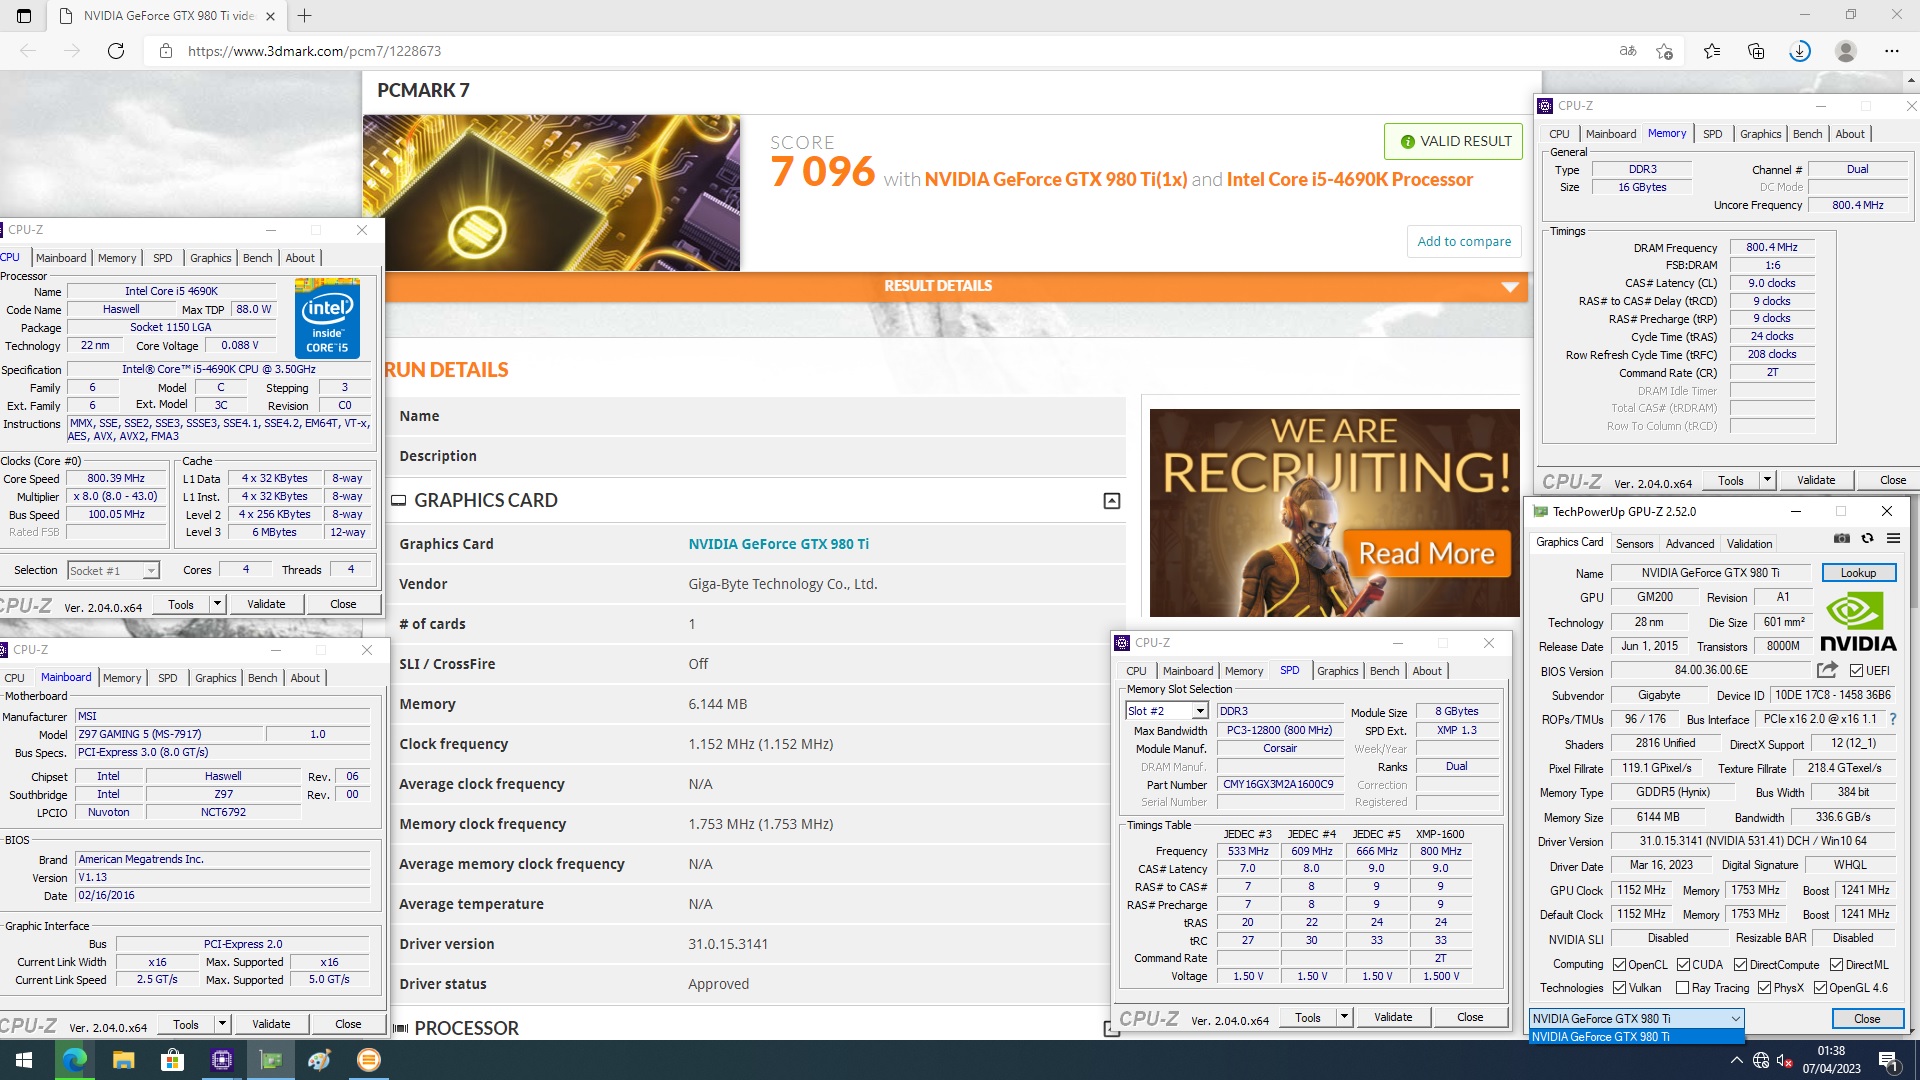
Task: Expand Tools arrow in CPU-Z Mainboard window
Action: 222,1024
